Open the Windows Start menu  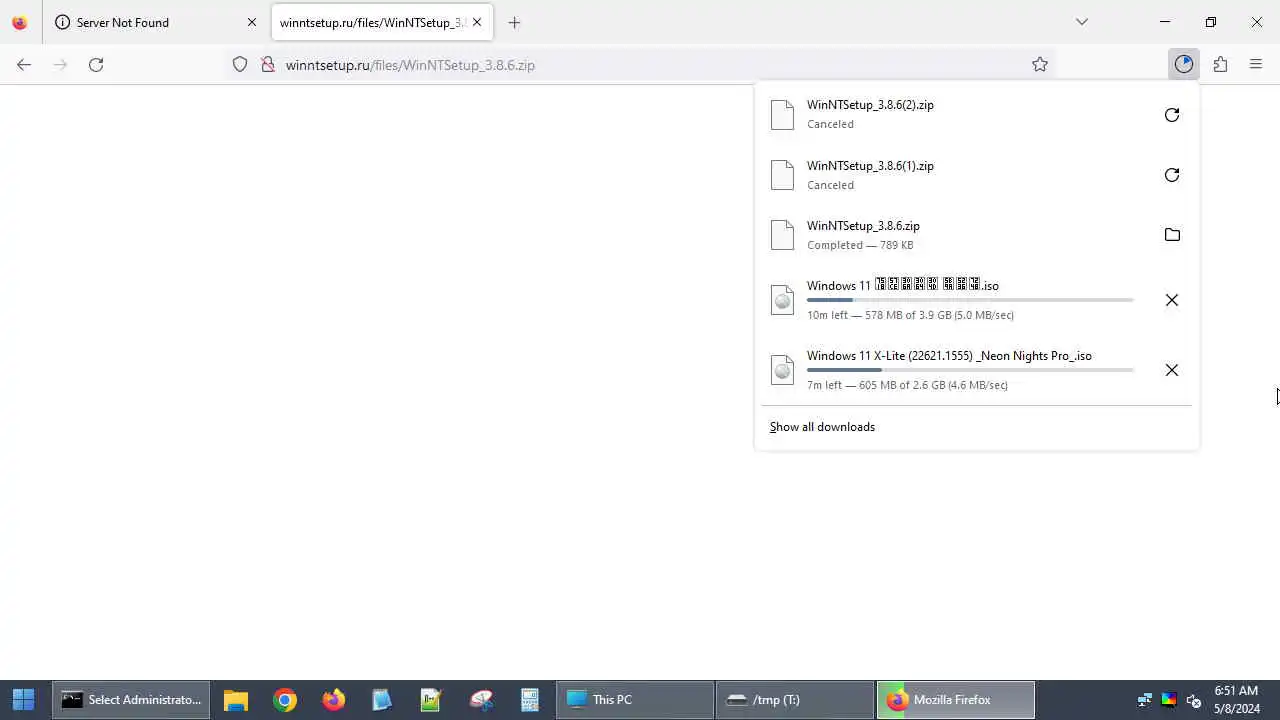[24, 700]
